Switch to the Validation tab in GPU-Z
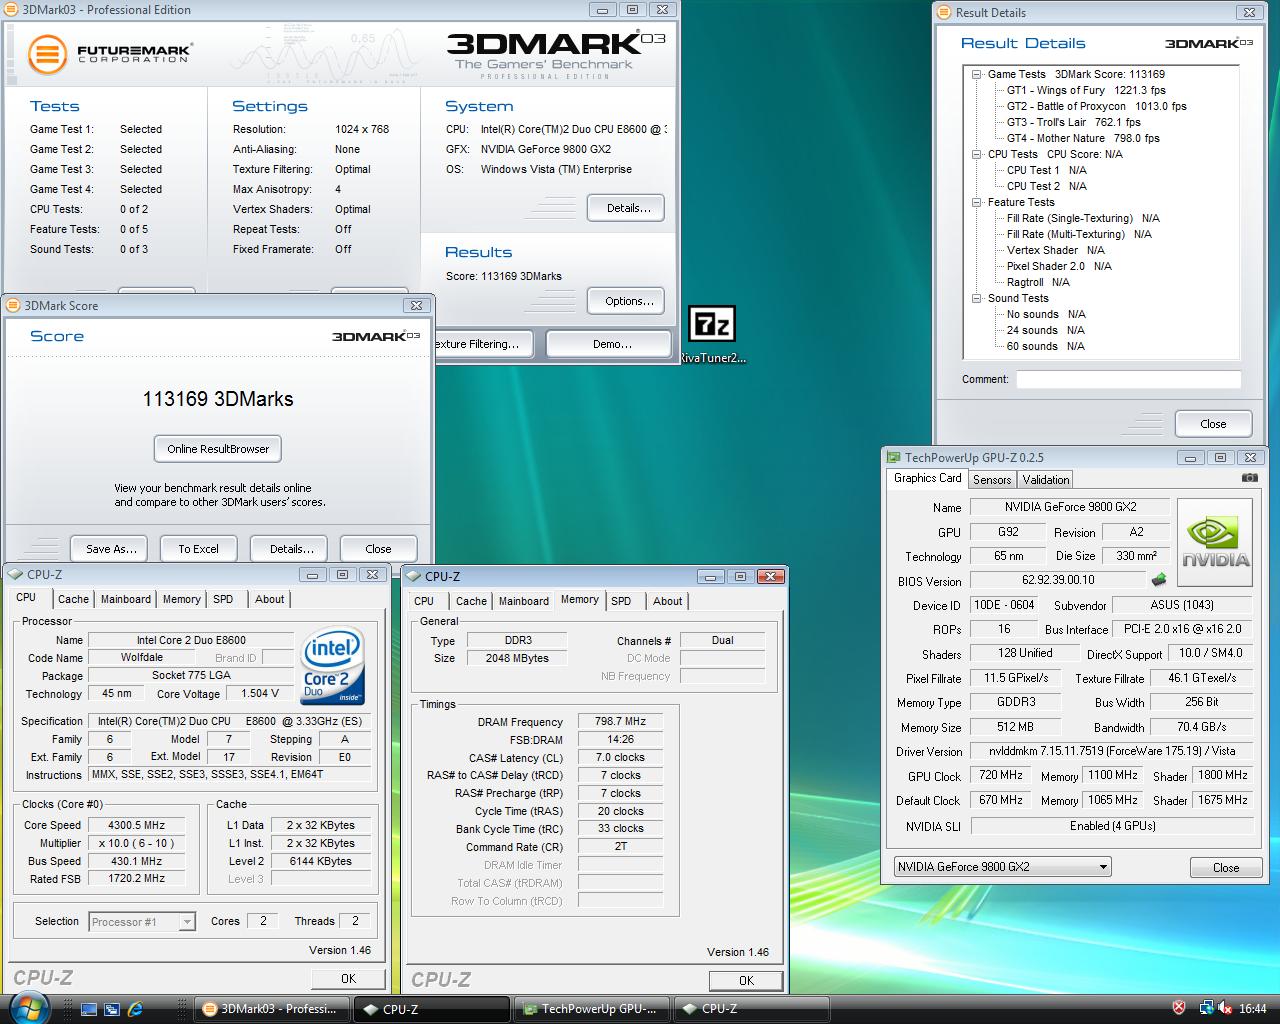1280x1024 pixels. point(1046,480)
